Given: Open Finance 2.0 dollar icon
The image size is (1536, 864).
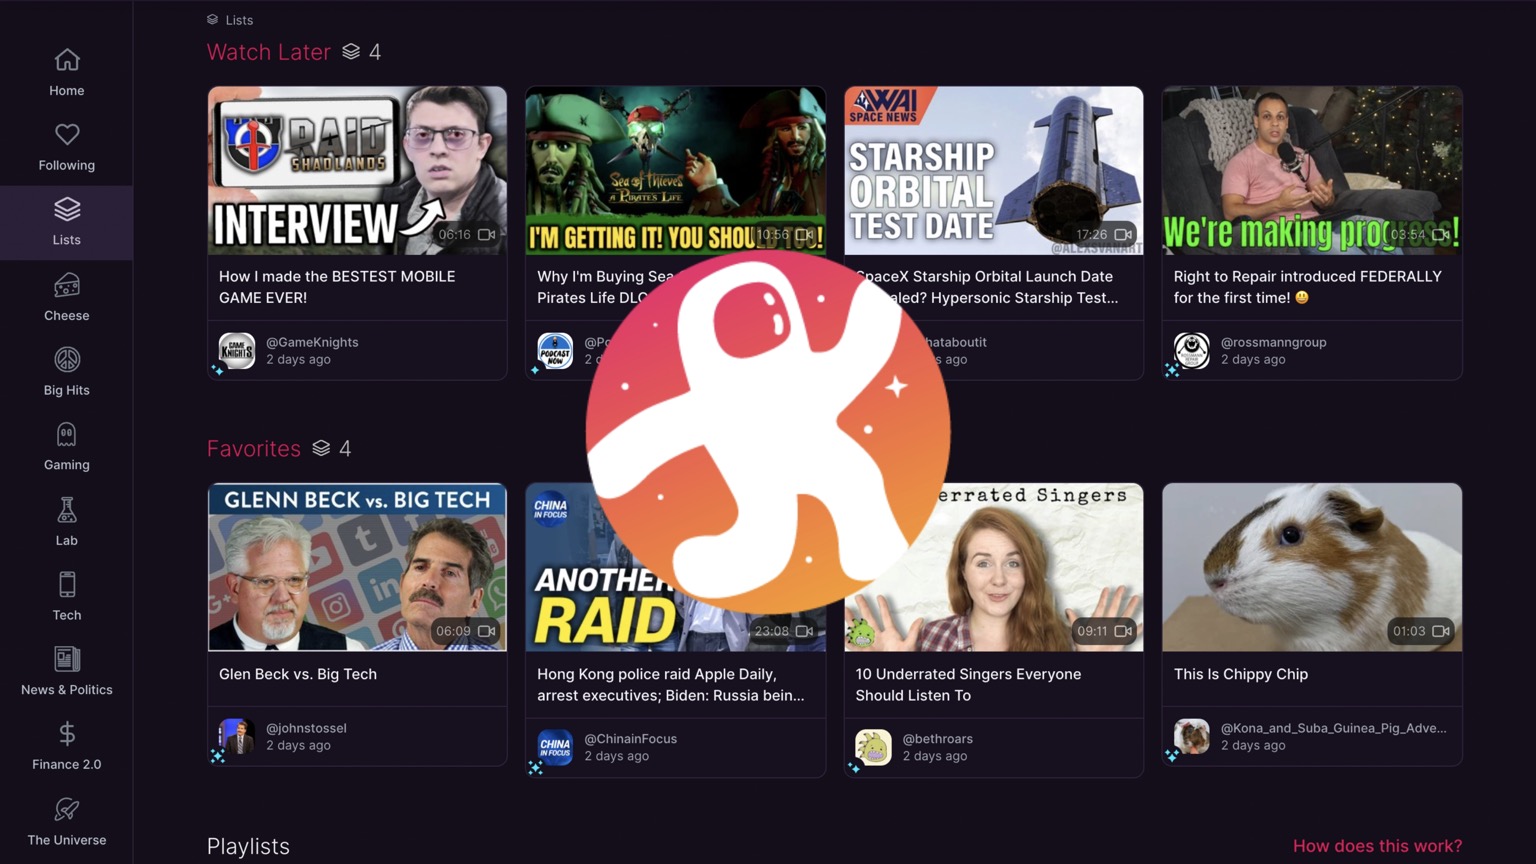Looking at the screenshot, I should (x=67, y=734).
